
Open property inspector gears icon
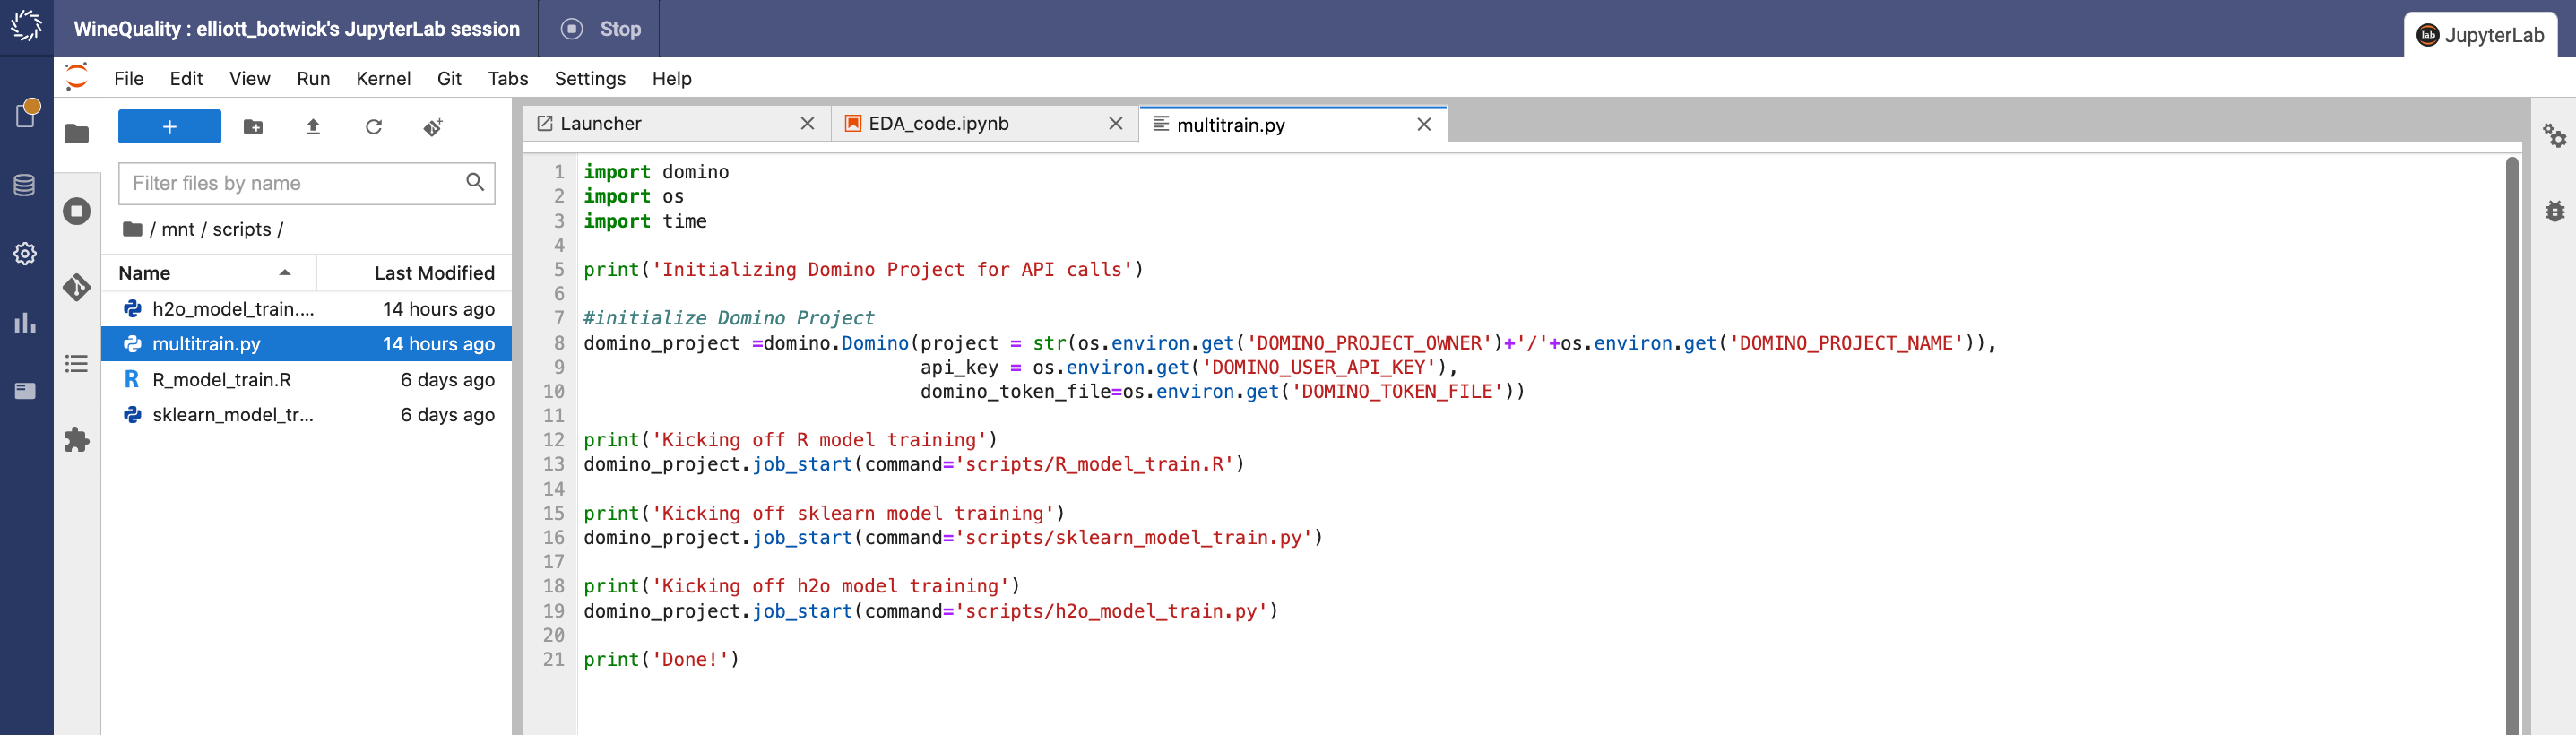point(2554,135)
